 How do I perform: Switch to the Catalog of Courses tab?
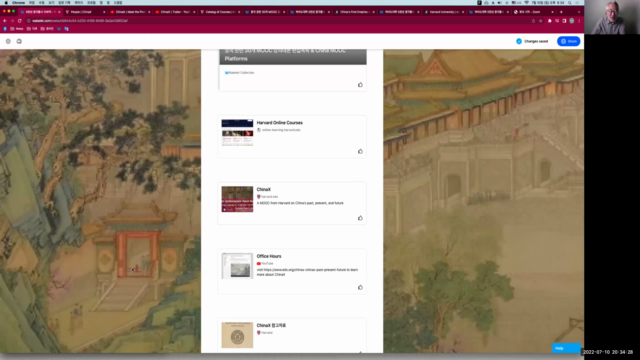pyautogui.click(x=220, y=12)
